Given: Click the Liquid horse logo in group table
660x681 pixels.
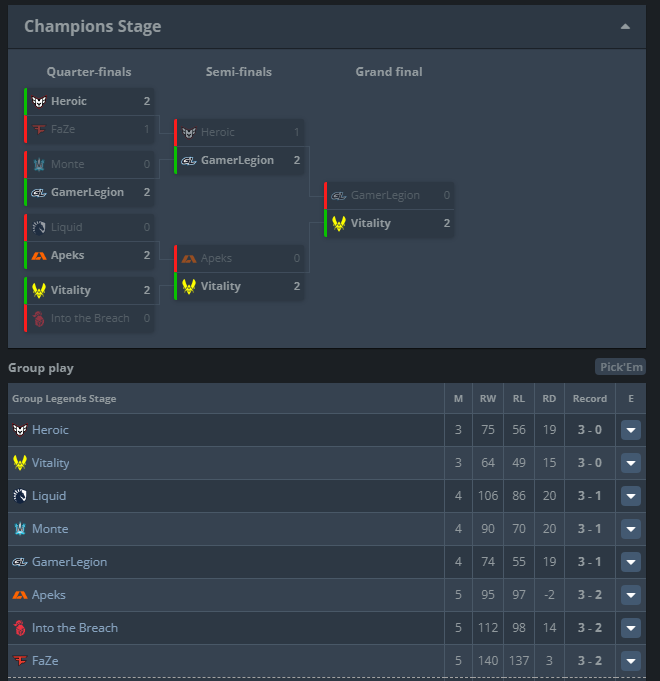Looking at the screenshot, I should click(x=20, y=496).
